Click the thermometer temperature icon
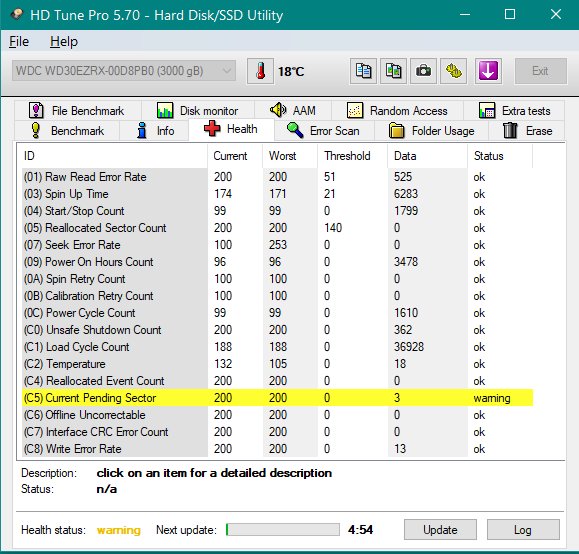 coord(260,71)
